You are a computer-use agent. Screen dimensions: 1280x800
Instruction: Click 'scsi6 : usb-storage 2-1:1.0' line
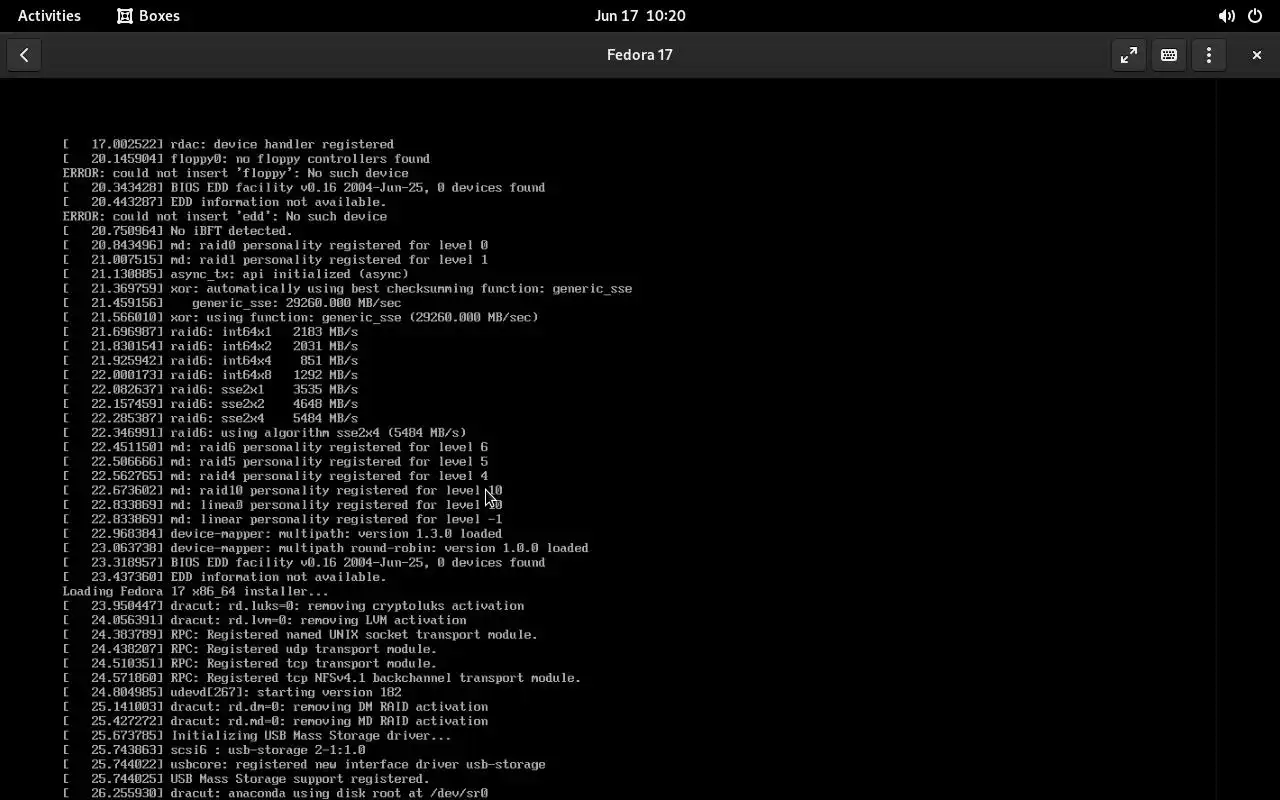214,750
